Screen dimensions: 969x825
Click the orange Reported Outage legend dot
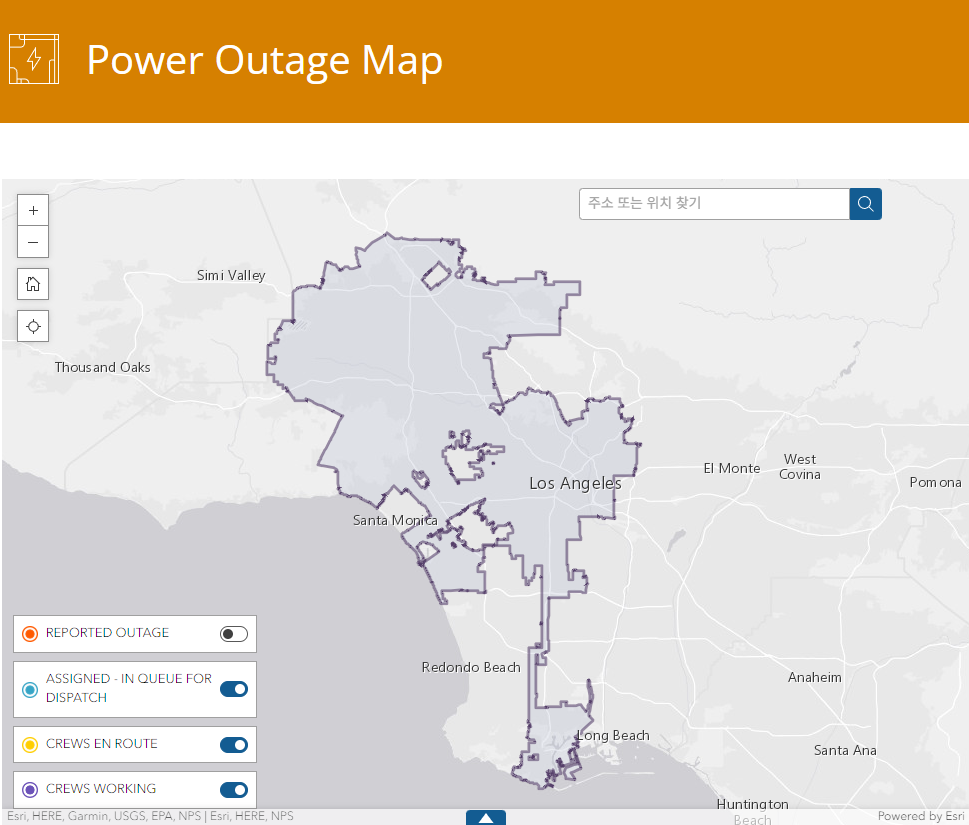pos(30,633)
